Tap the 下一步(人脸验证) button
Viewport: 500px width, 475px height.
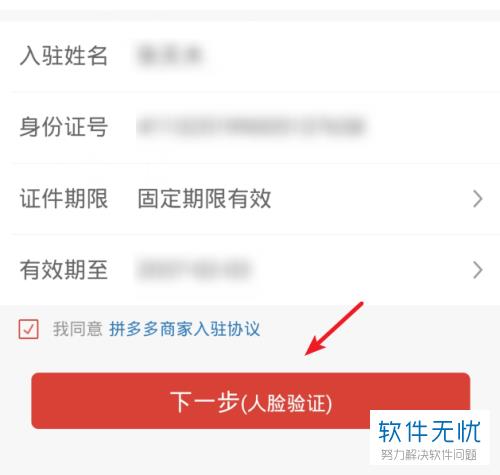click(251, 400)
